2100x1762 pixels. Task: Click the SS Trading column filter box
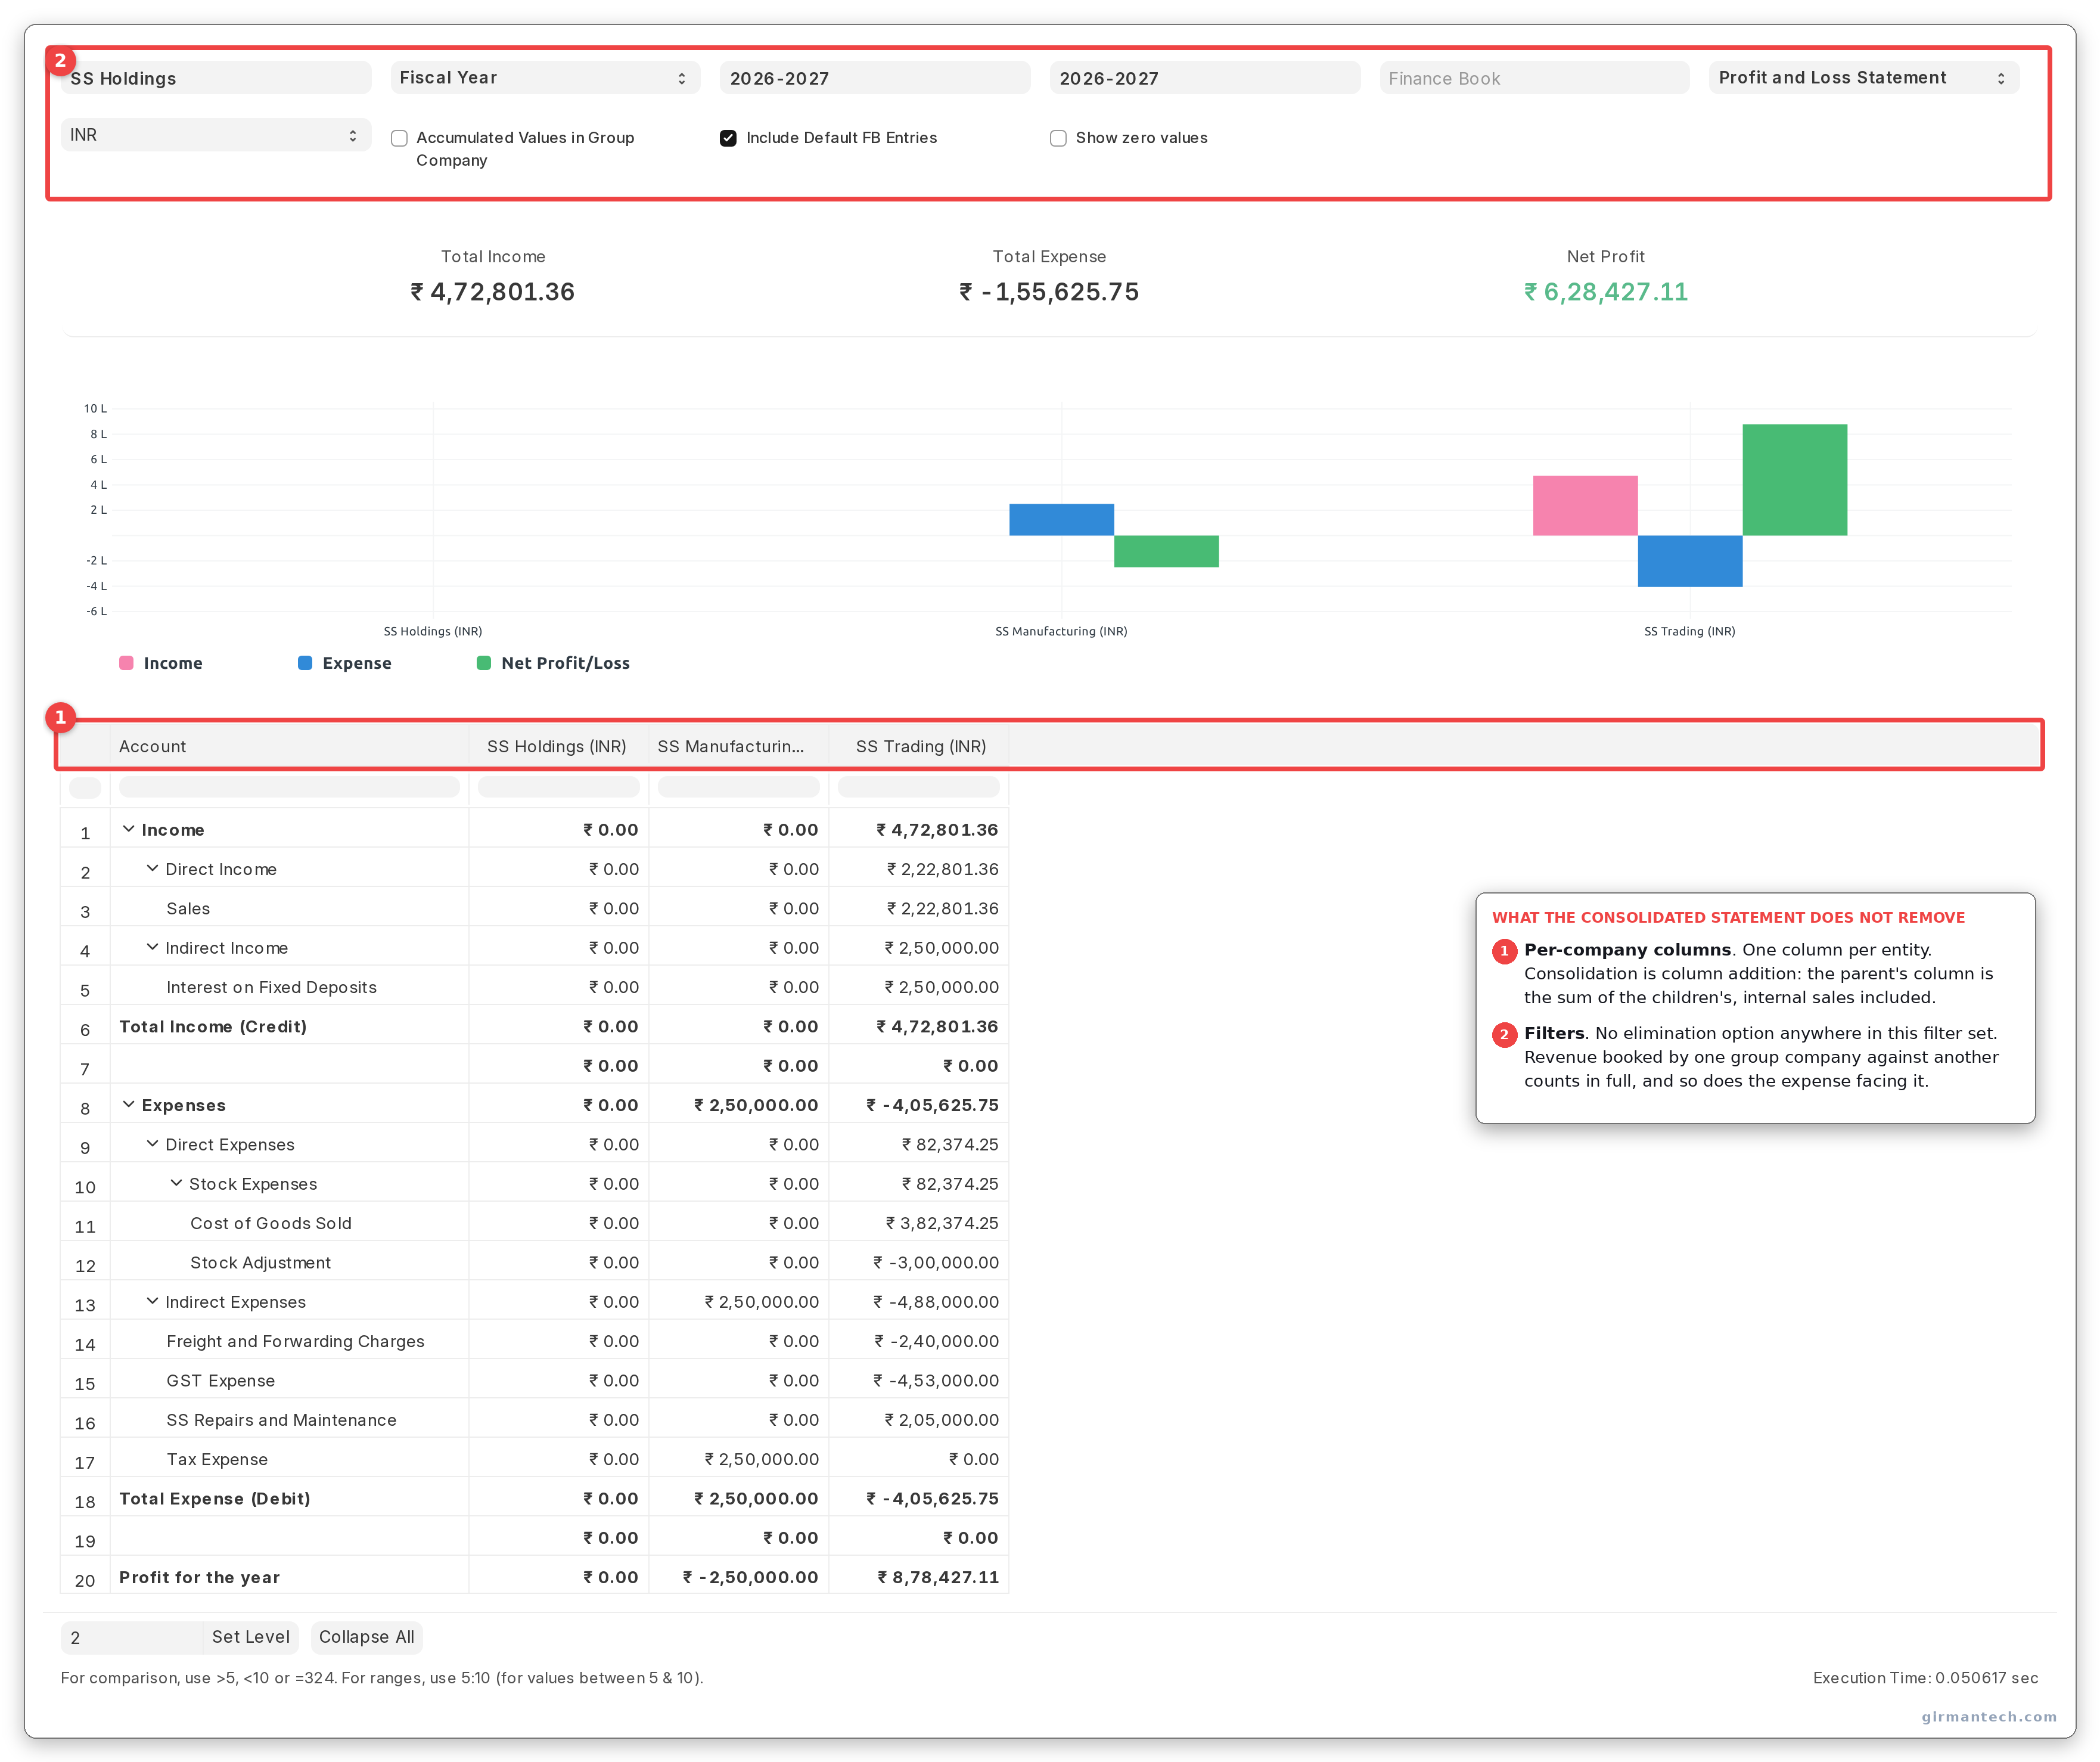(918, 787)
